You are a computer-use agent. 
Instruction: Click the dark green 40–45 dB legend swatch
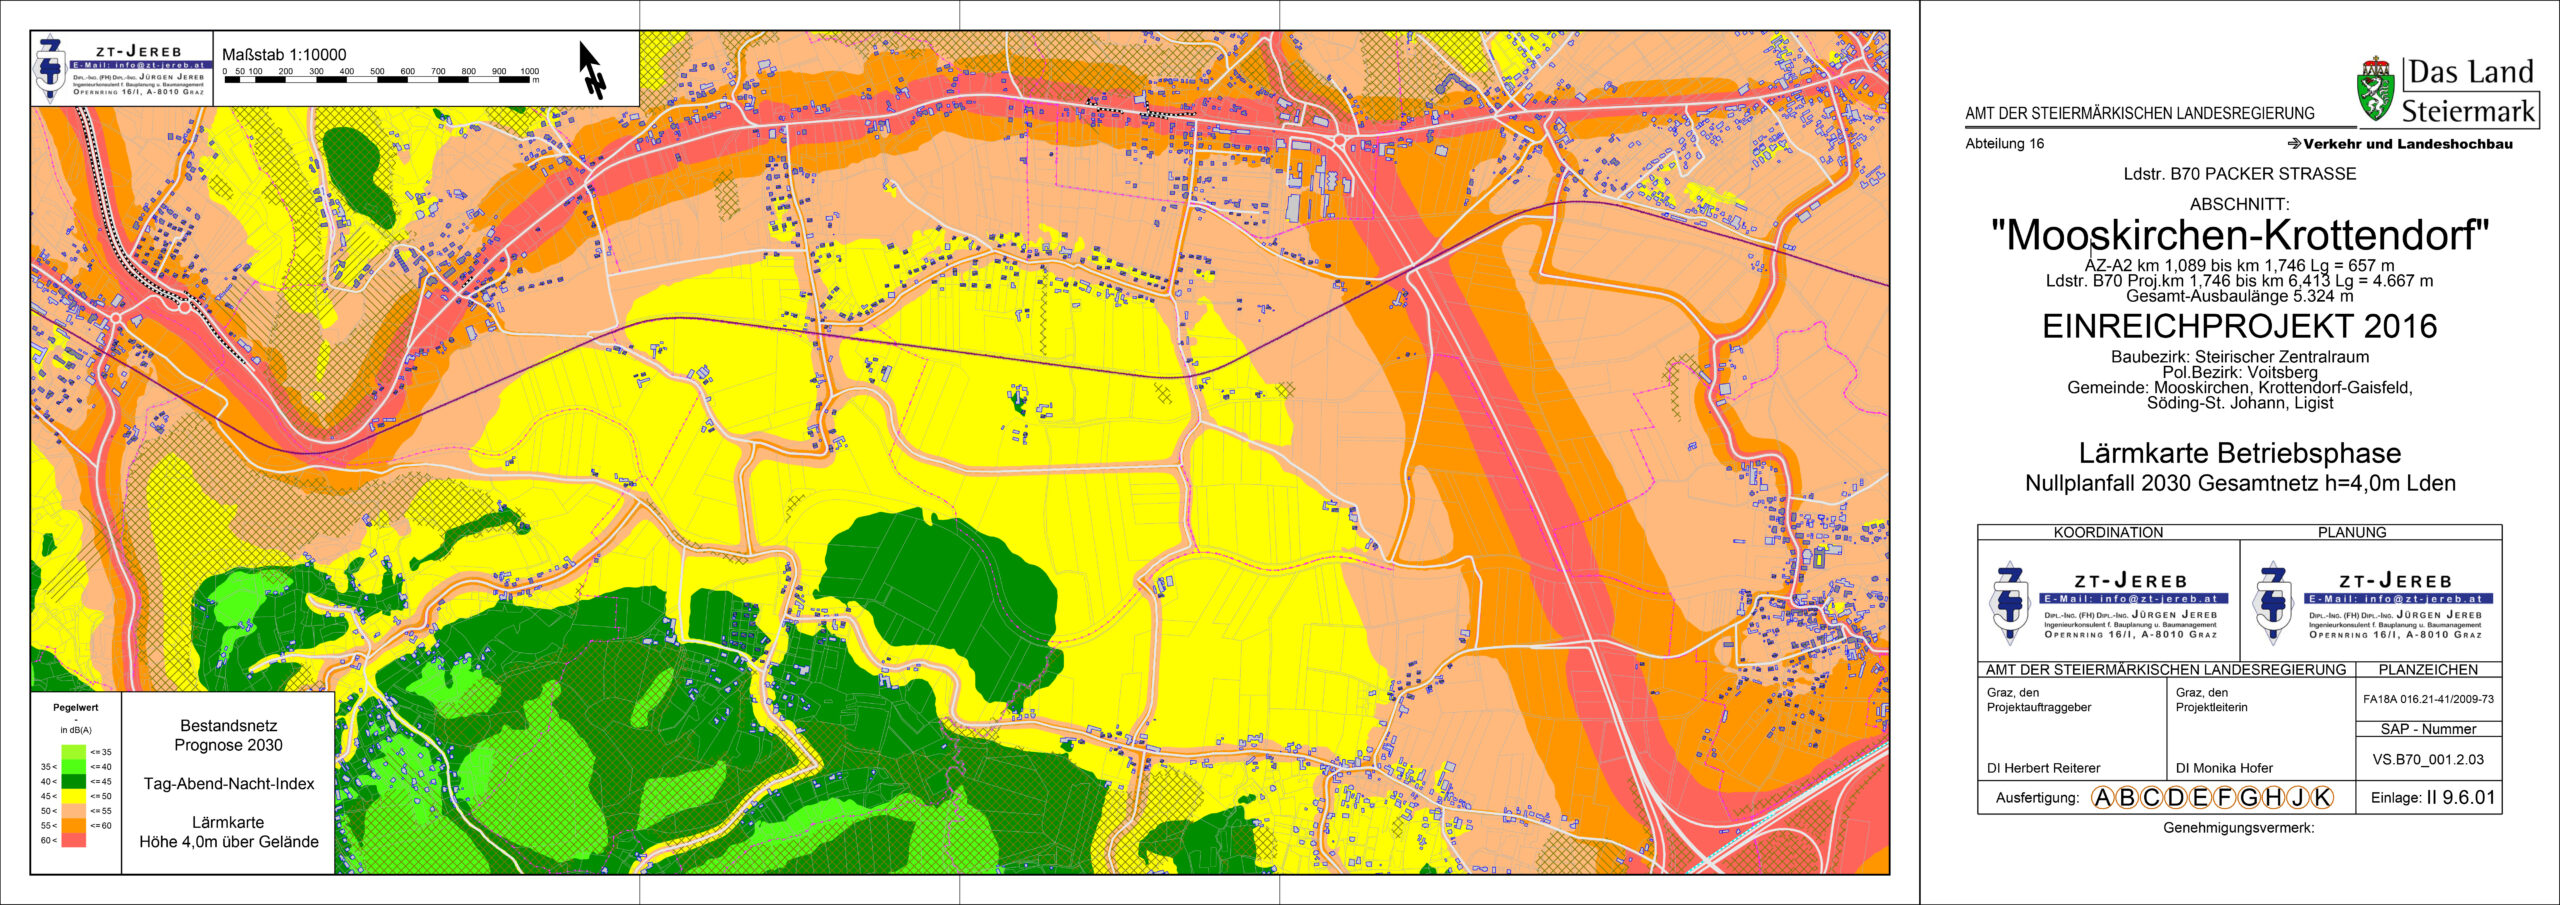73,781
